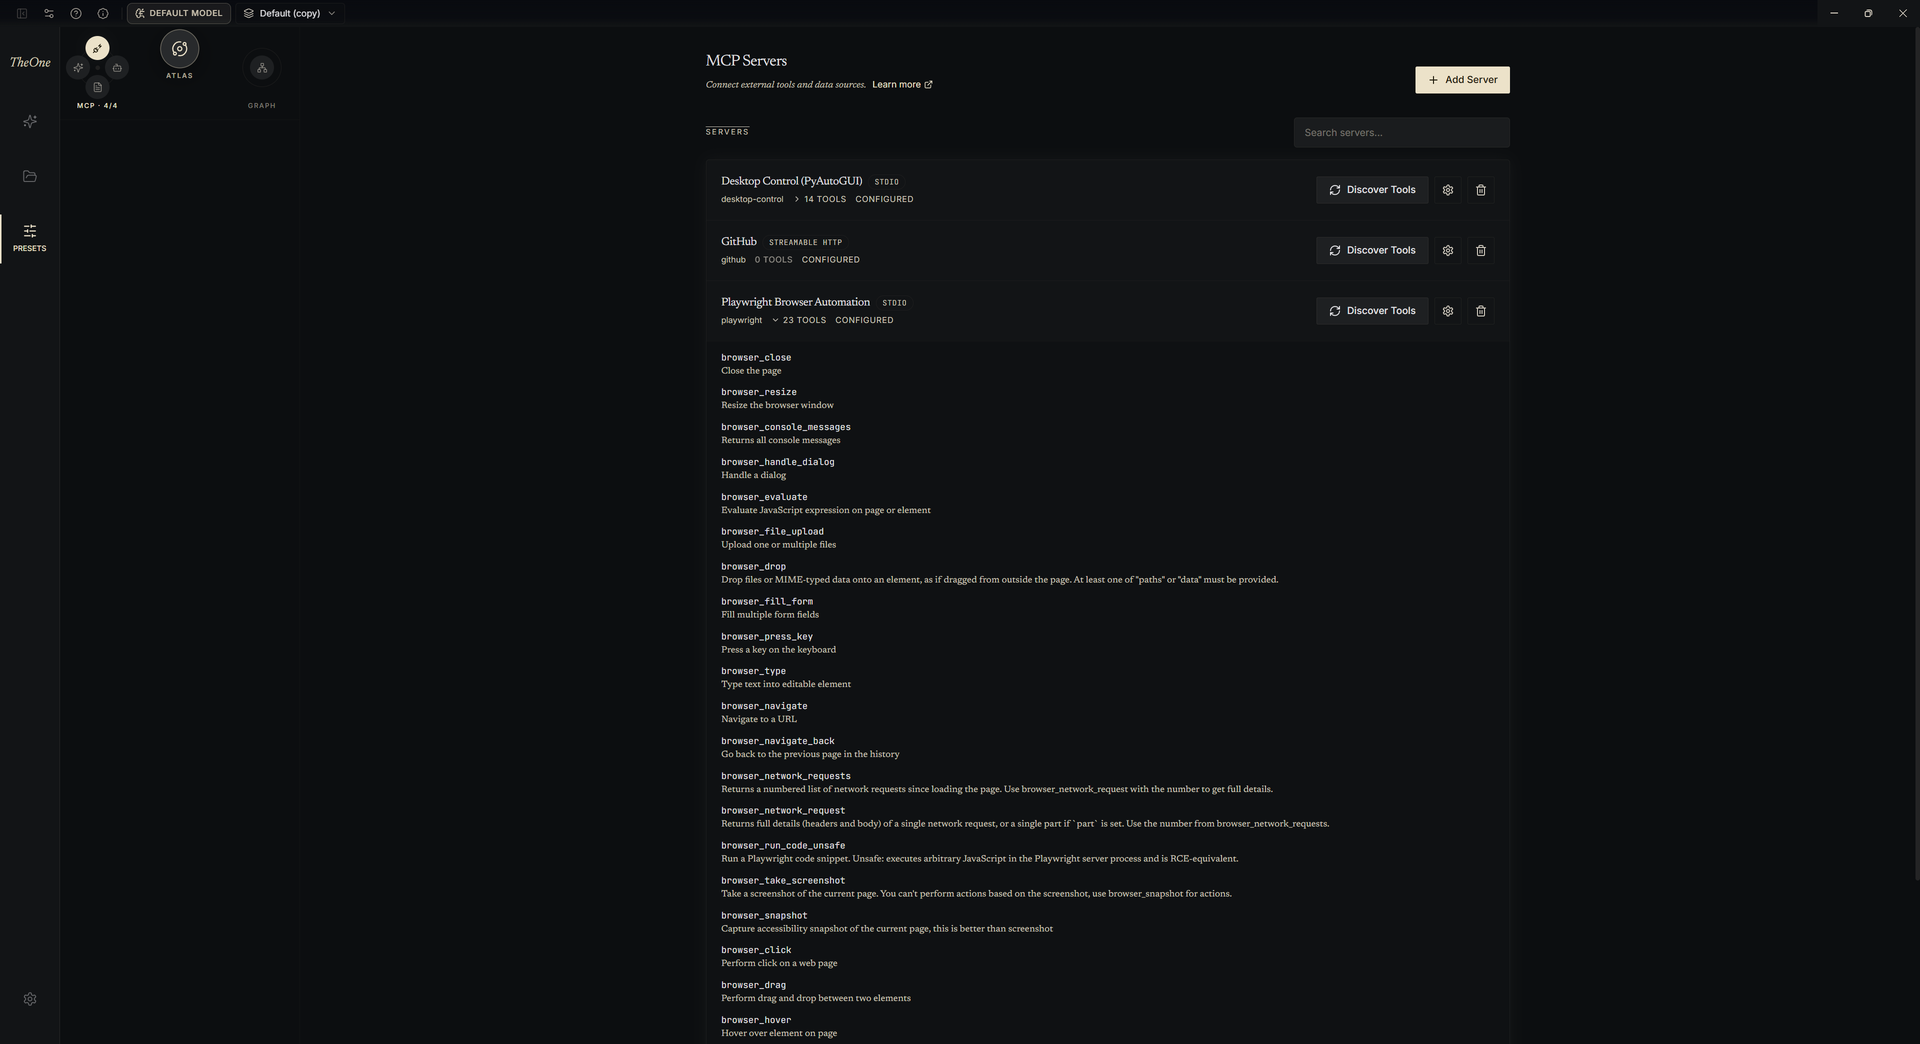
Task: Focus the Search servers input field
Action: pos(1401,132)
